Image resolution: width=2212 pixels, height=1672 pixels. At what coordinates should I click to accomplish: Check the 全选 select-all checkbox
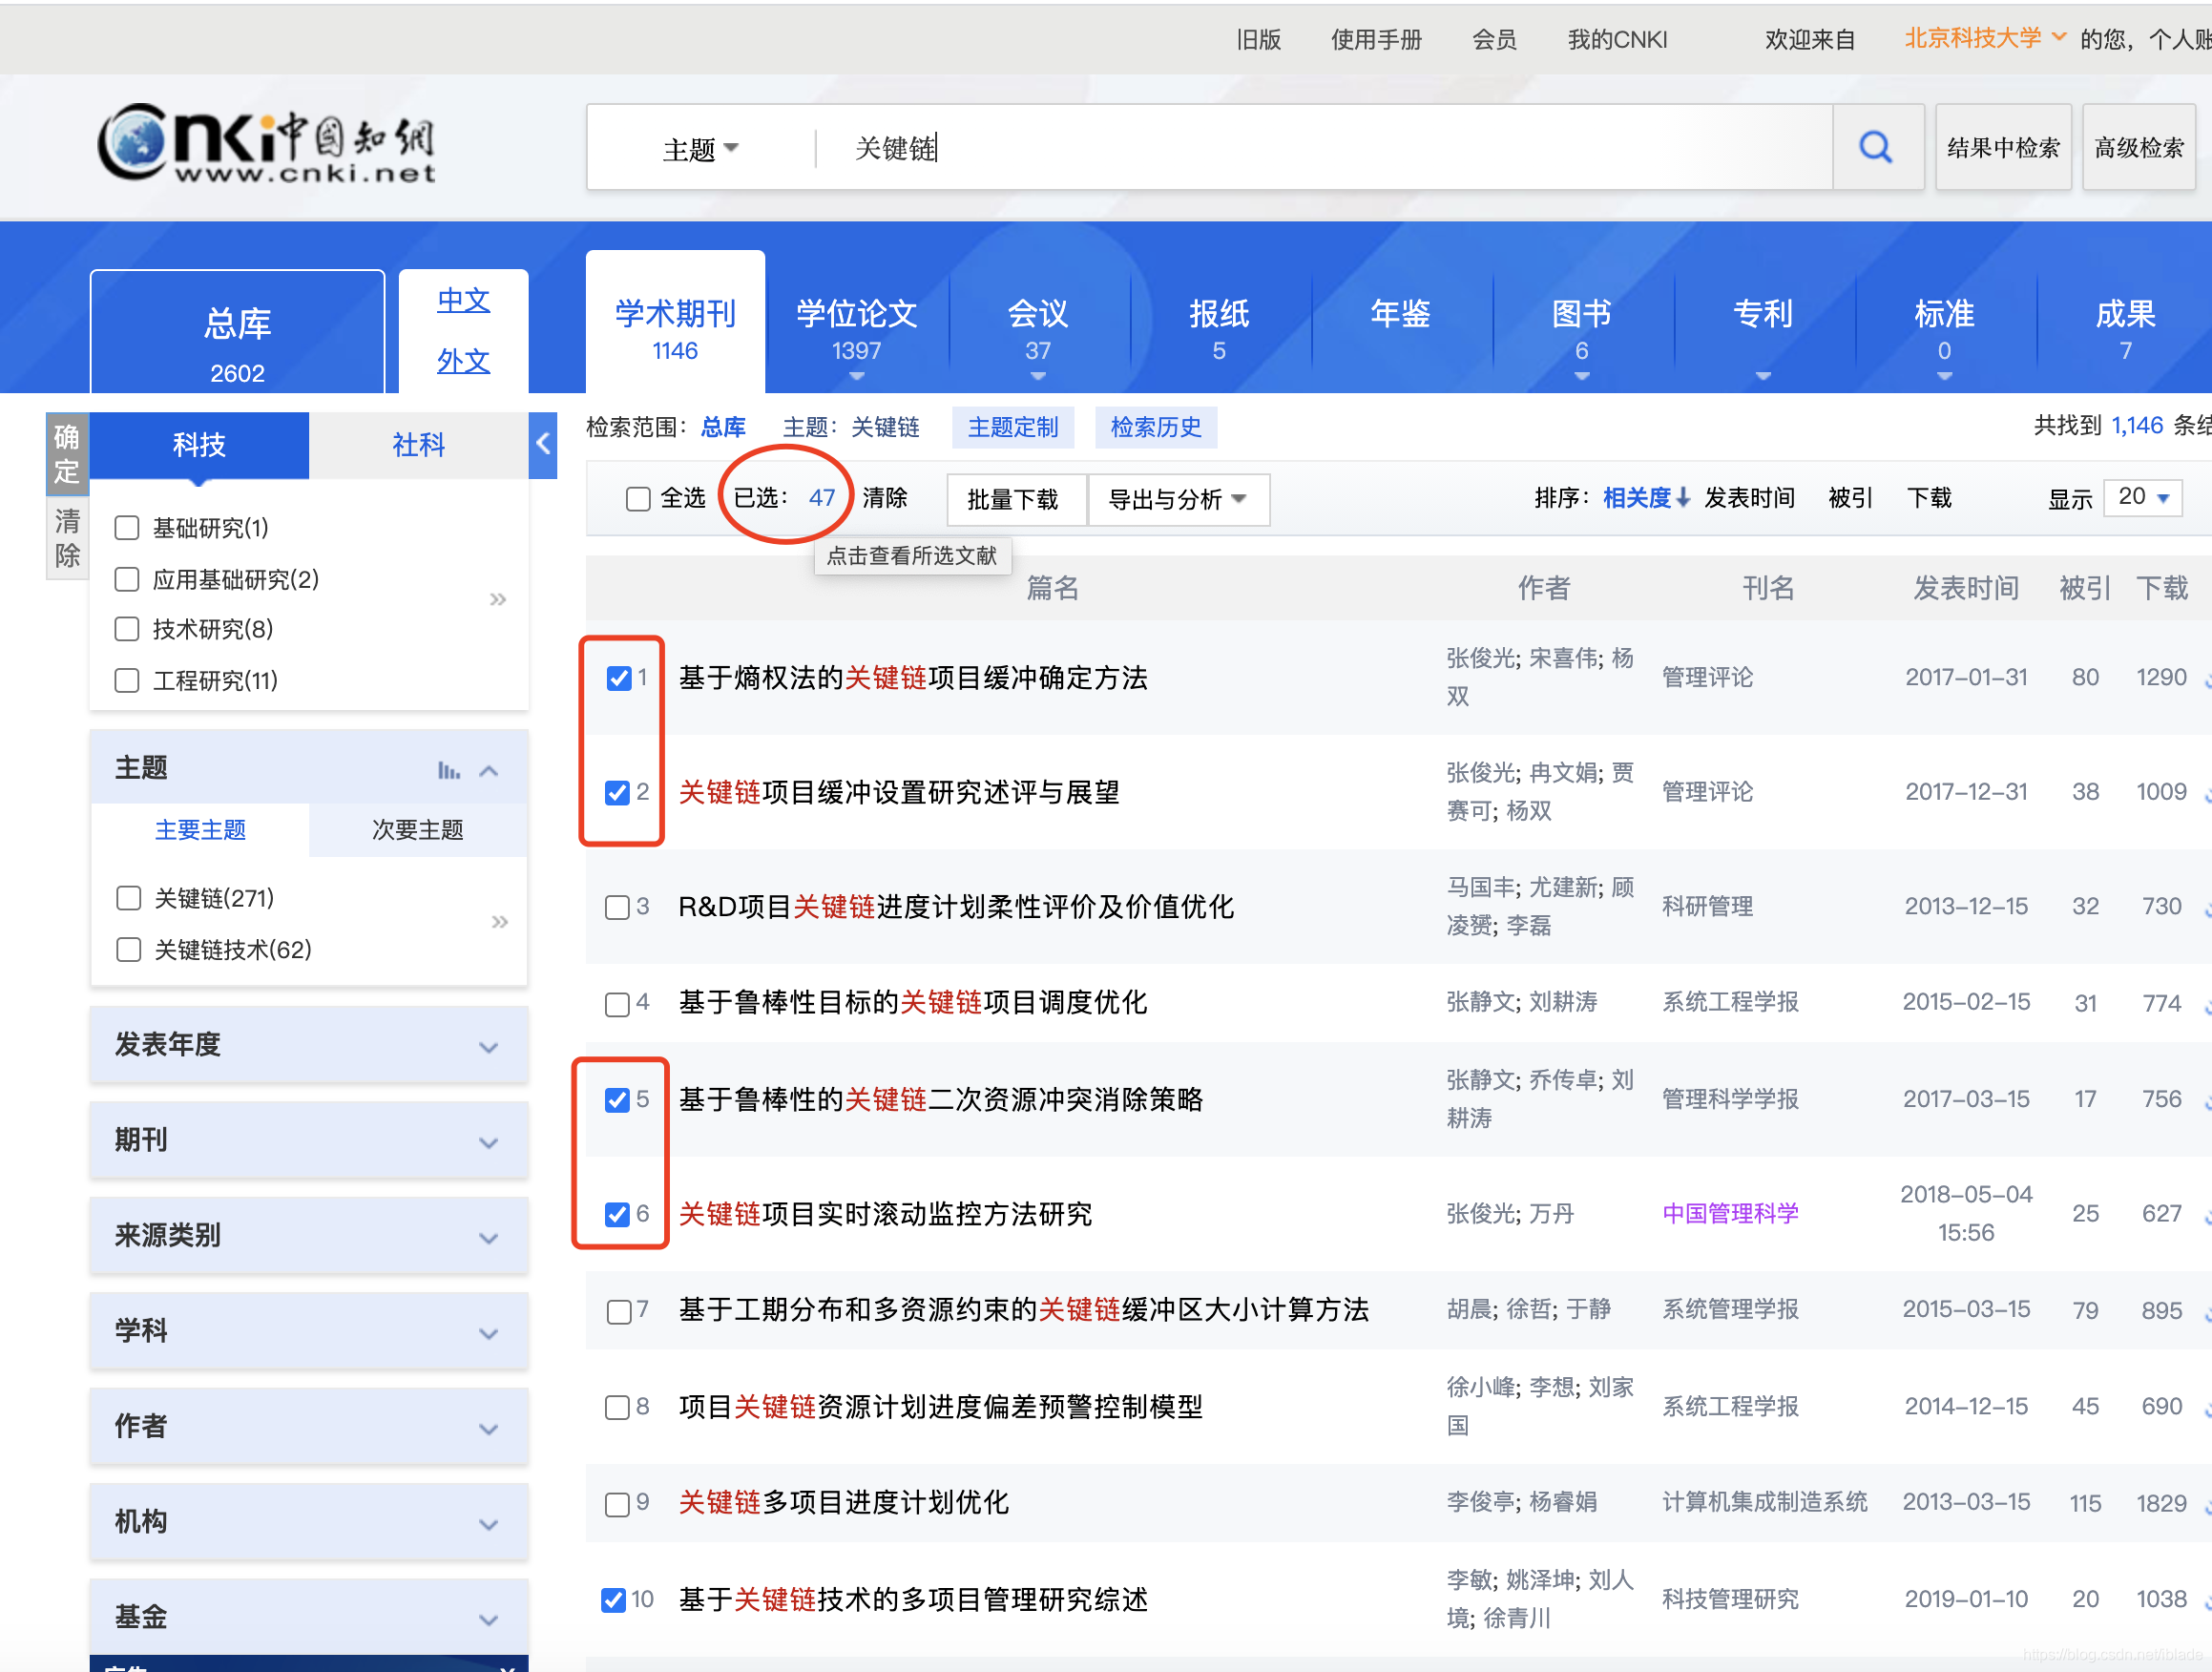[637, 498]
